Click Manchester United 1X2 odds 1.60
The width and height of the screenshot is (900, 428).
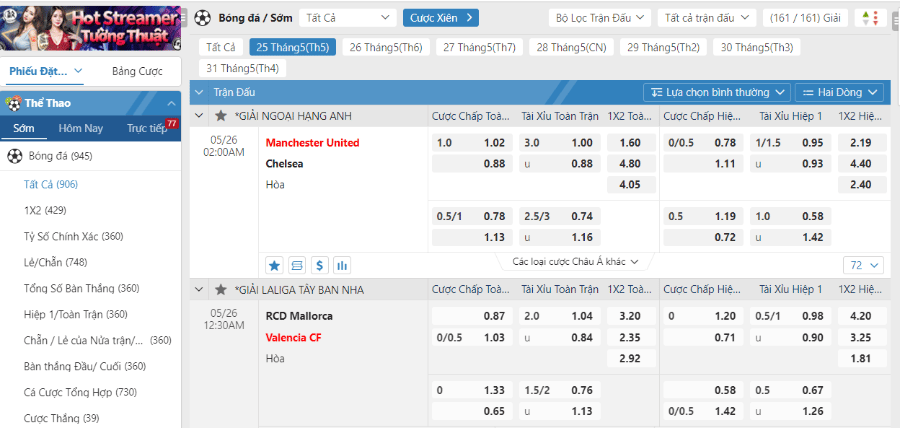629,142
